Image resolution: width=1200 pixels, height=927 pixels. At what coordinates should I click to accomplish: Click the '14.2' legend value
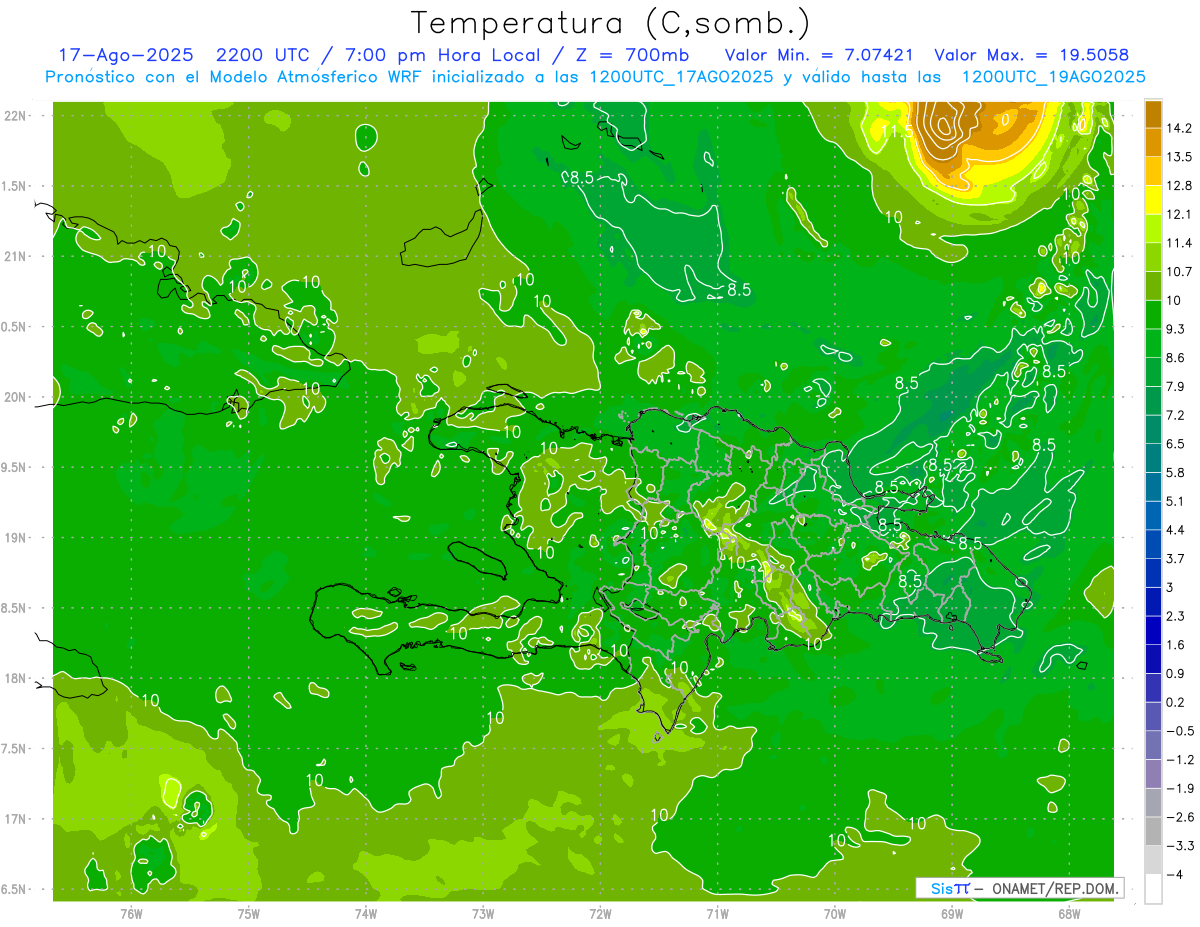coord(1180,128)
